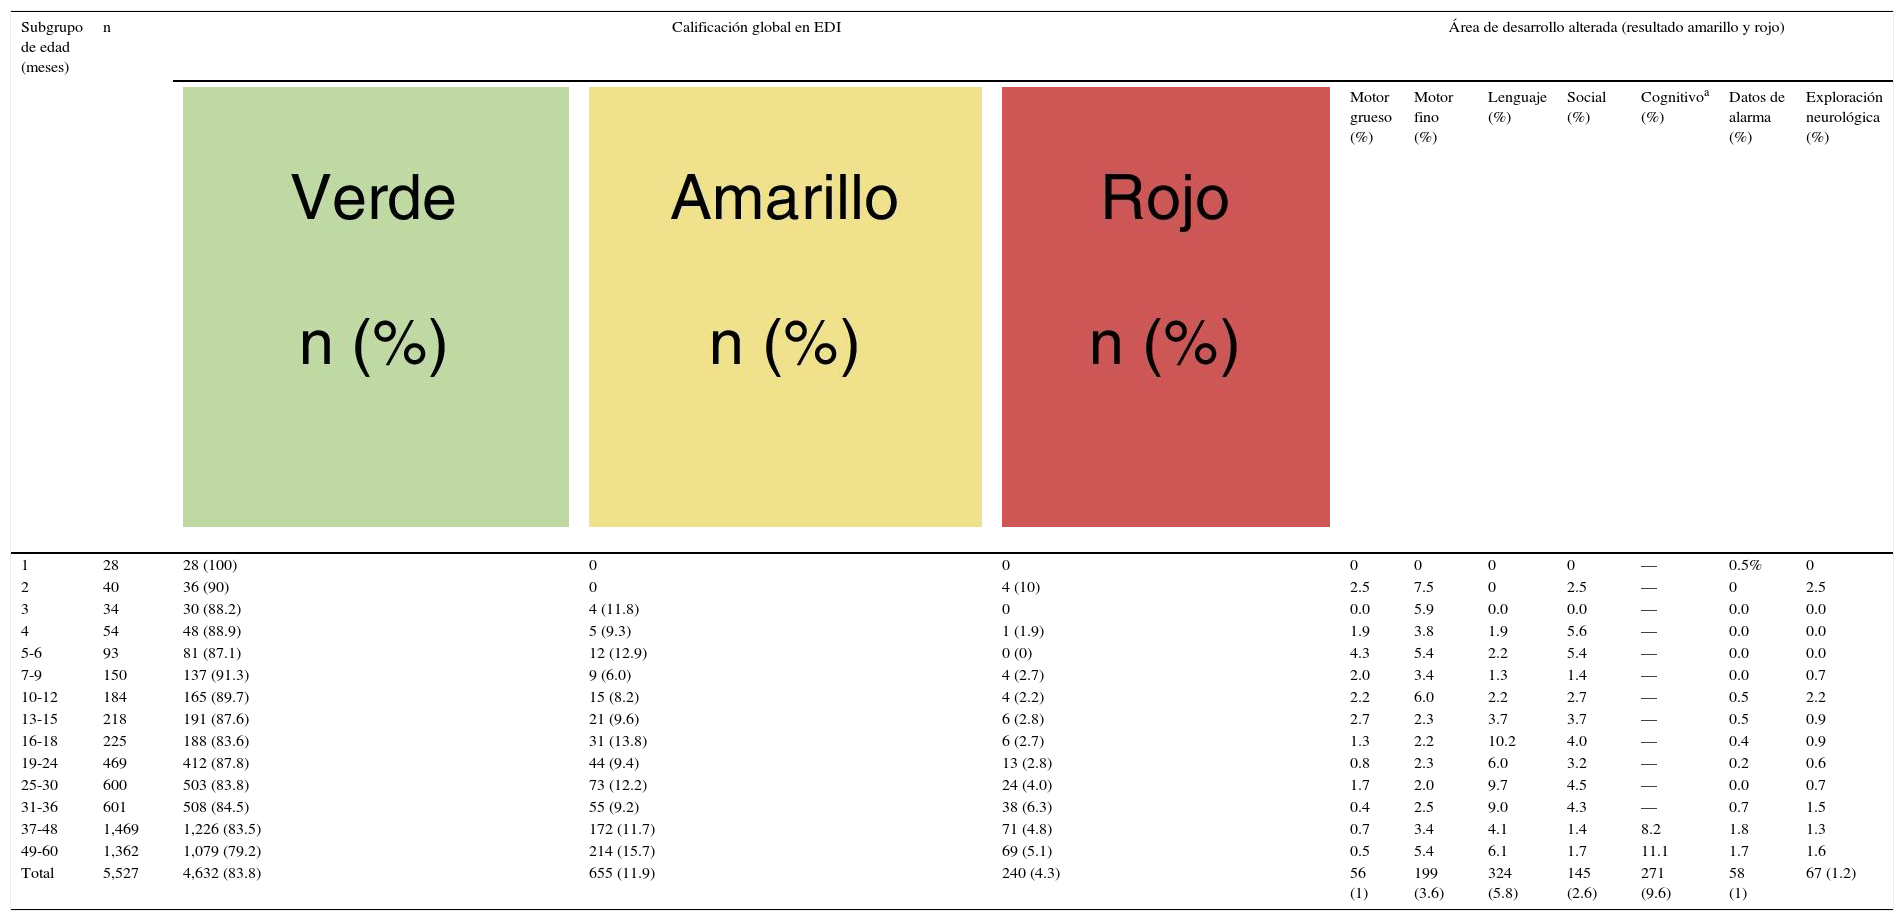The image size is (1904, 921).
Task: Click the '4,632 (83.8)' total cell
Action: 222,873
